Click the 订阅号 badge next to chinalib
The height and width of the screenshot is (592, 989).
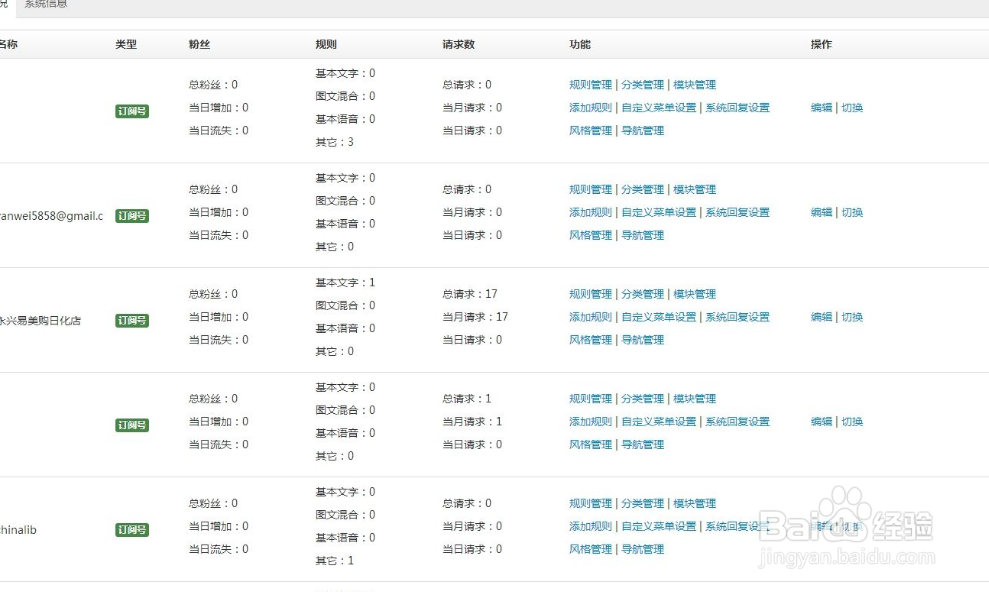pyautogui.click(x=131, y=530)
